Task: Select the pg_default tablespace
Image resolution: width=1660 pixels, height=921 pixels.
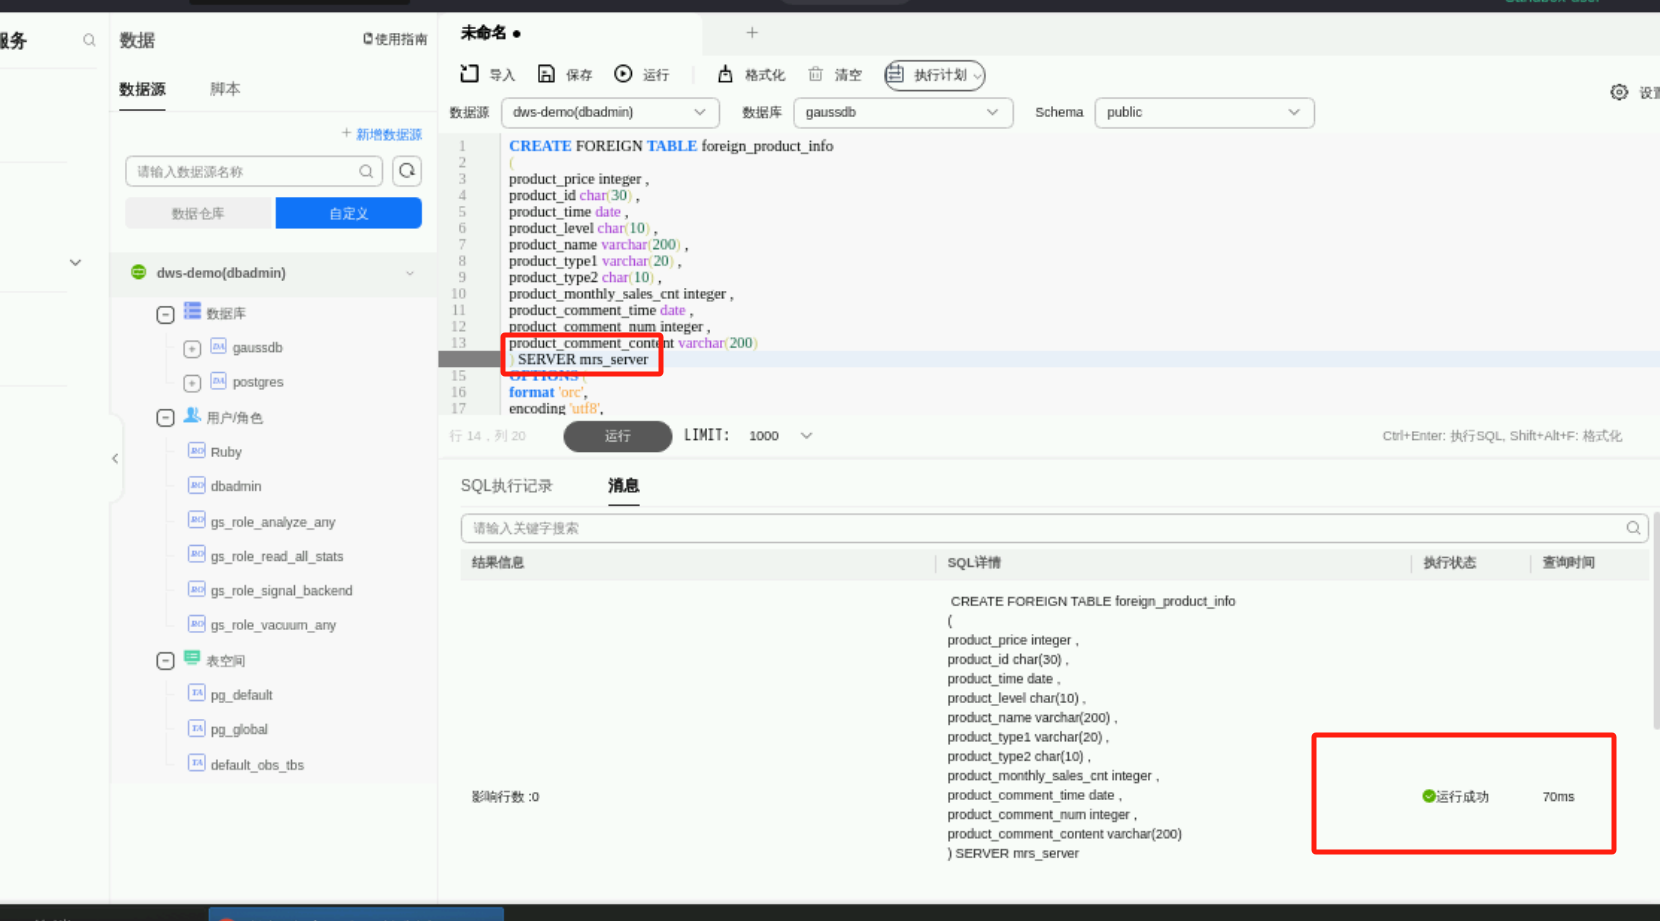Action: pyautogui.click(x=241, y=695)
